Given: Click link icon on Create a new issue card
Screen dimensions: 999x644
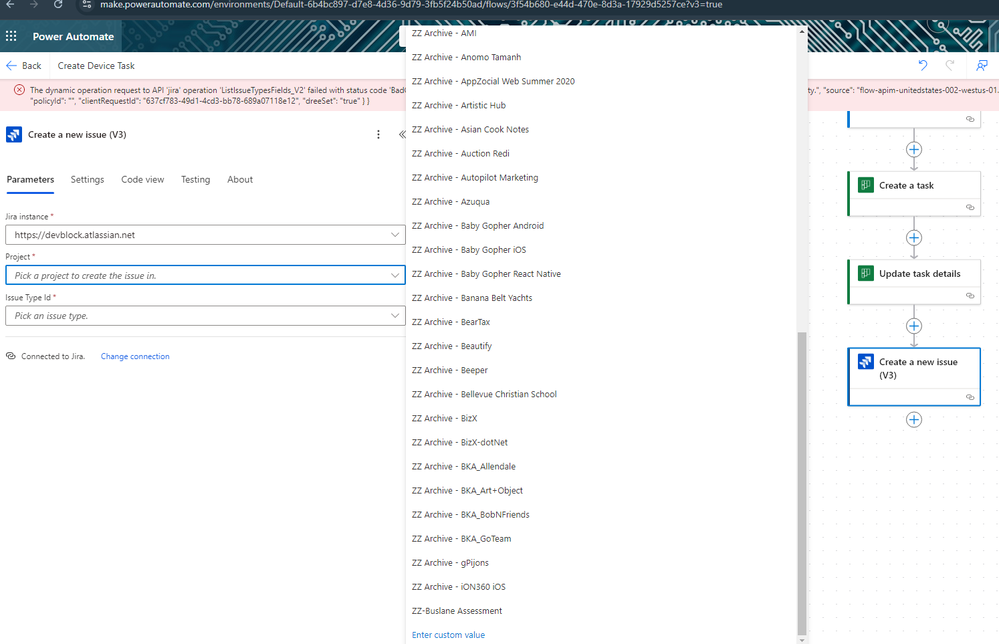Looking at the screenshot, I should click(x=970, y=397).
